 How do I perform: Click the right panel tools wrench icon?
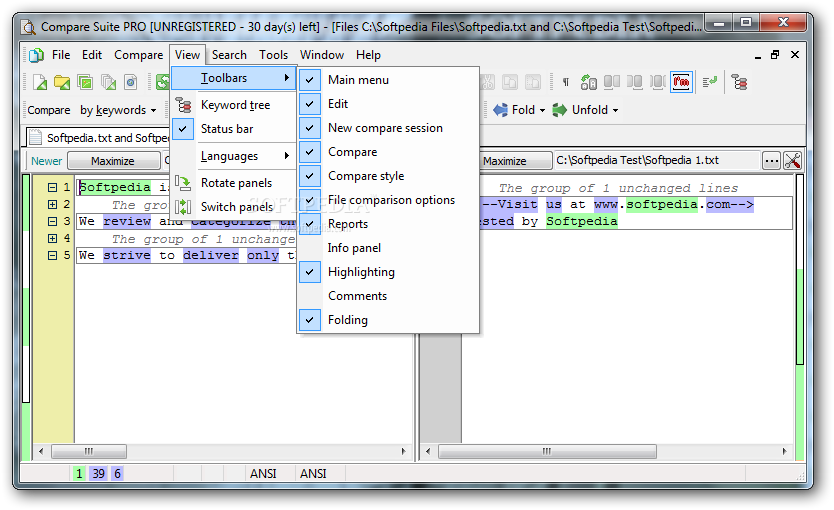coord(792,161)
